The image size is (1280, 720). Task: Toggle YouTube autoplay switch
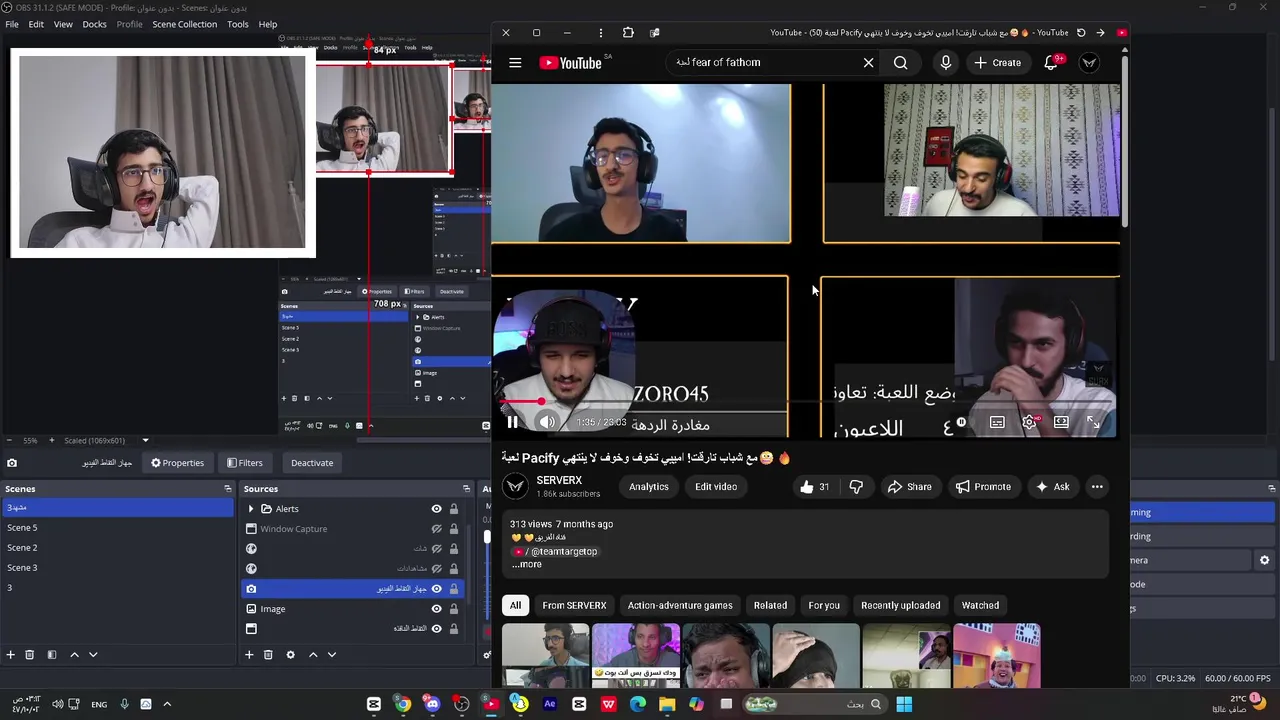[958, 422]
